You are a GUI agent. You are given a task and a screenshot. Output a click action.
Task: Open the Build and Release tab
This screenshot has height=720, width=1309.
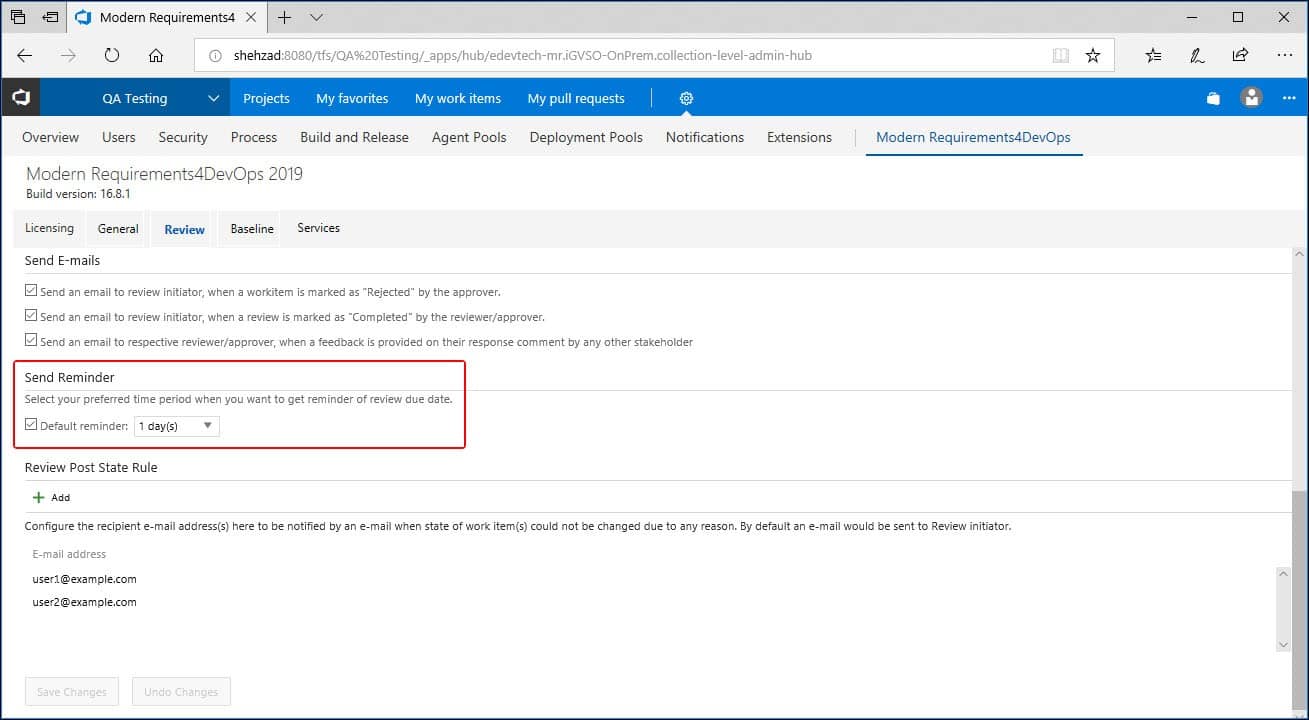coord(354,137)
